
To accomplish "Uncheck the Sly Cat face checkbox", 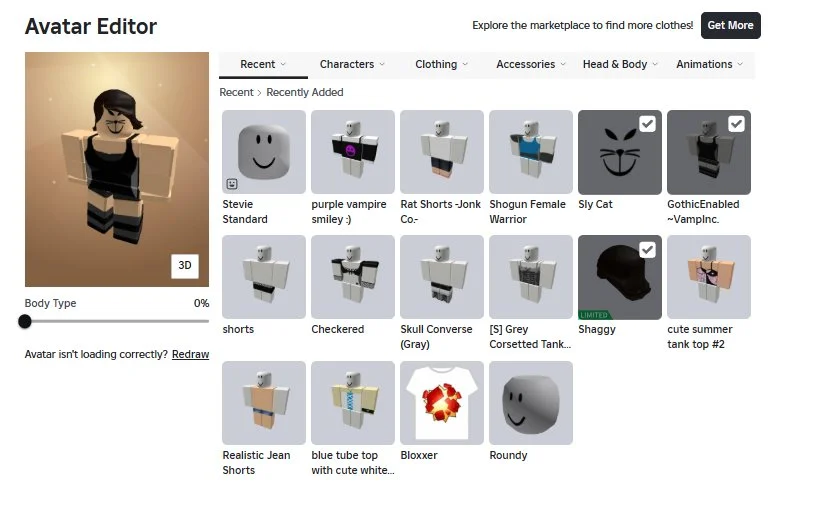I will click(x=647, y=124).
